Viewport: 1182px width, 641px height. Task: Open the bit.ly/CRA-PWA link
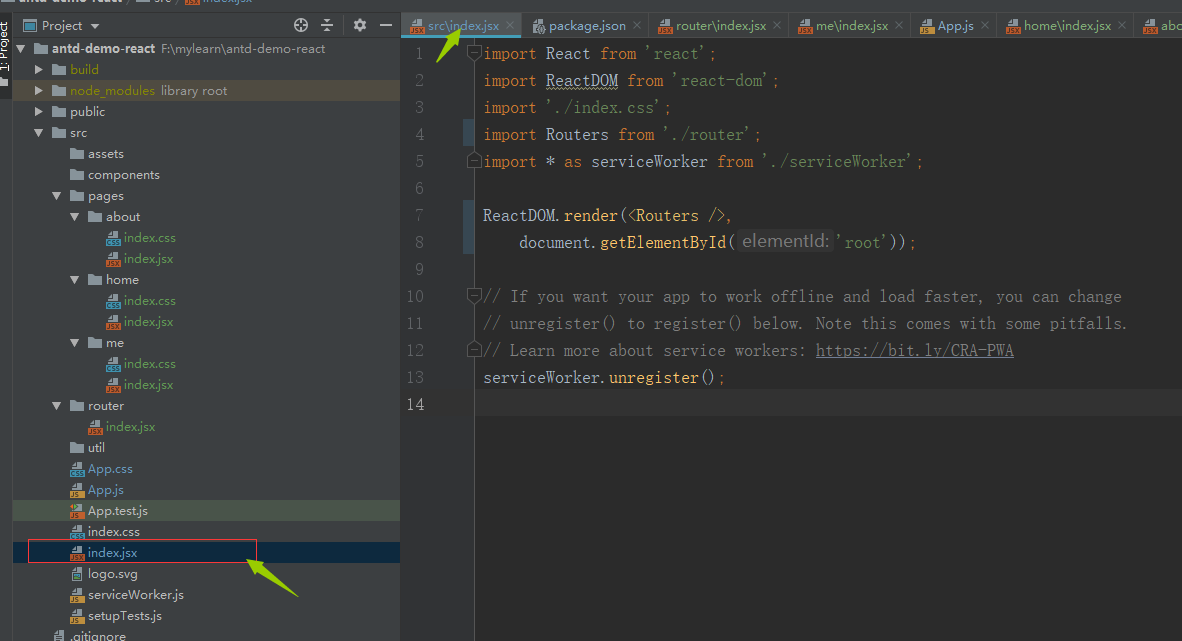click(x=914, y=351)
